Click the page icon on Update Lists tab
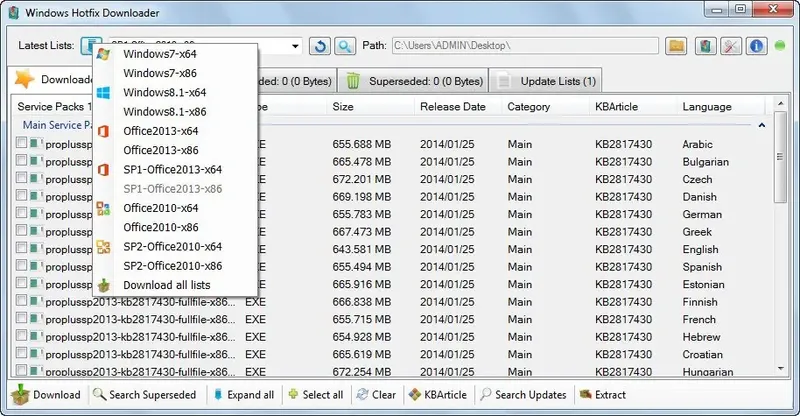 pyautogui.click(x=504, y=81)
